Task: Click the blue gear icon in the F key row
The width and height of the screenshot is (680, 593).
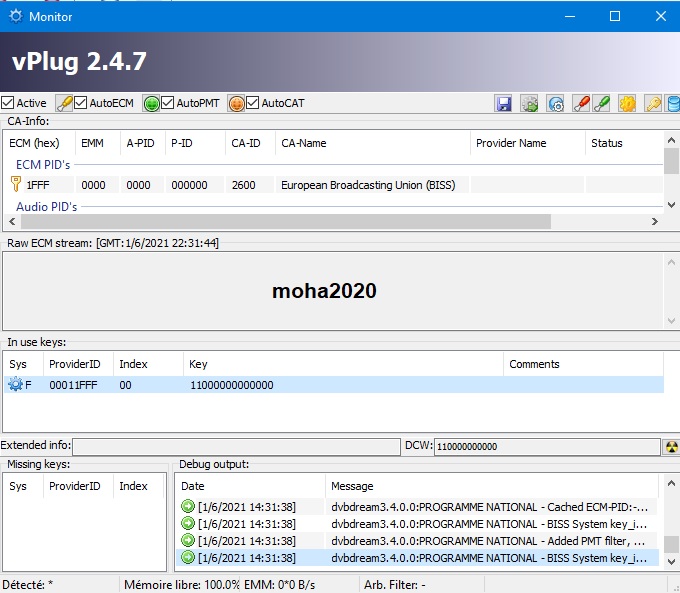Action: click(x=15, y=384)
